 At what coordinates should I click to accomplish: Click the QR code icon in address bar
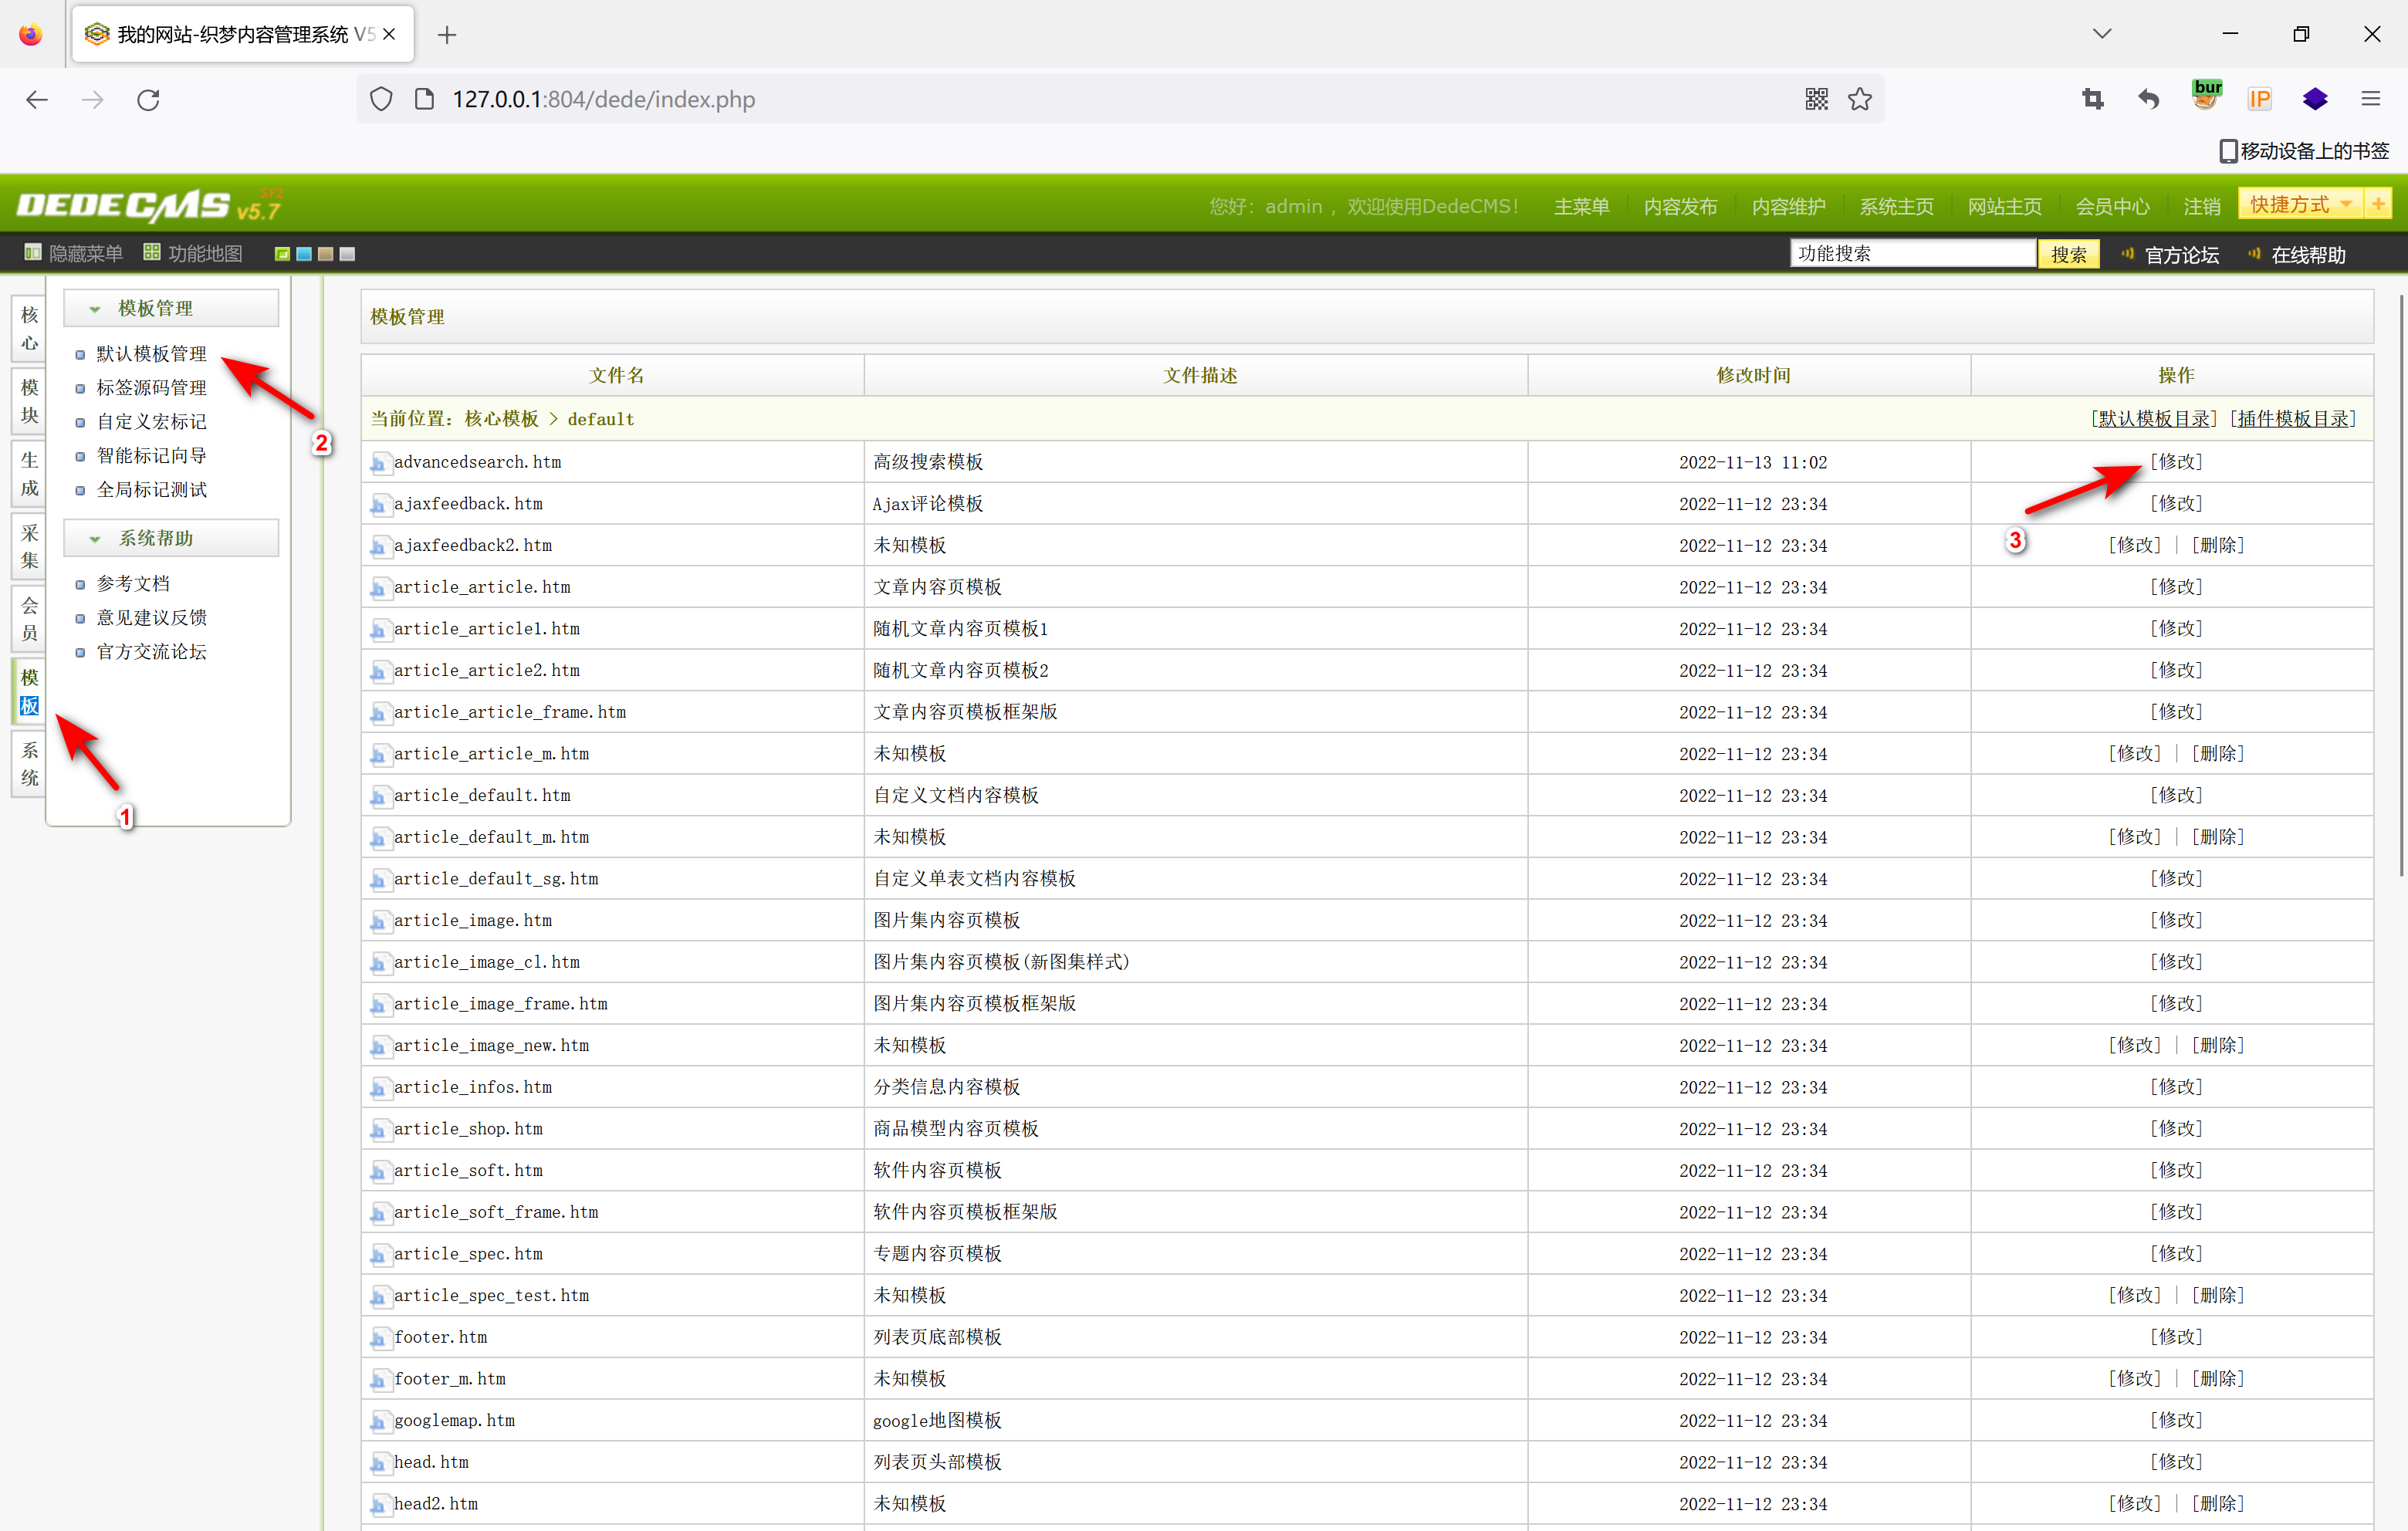click(1816, 99)
